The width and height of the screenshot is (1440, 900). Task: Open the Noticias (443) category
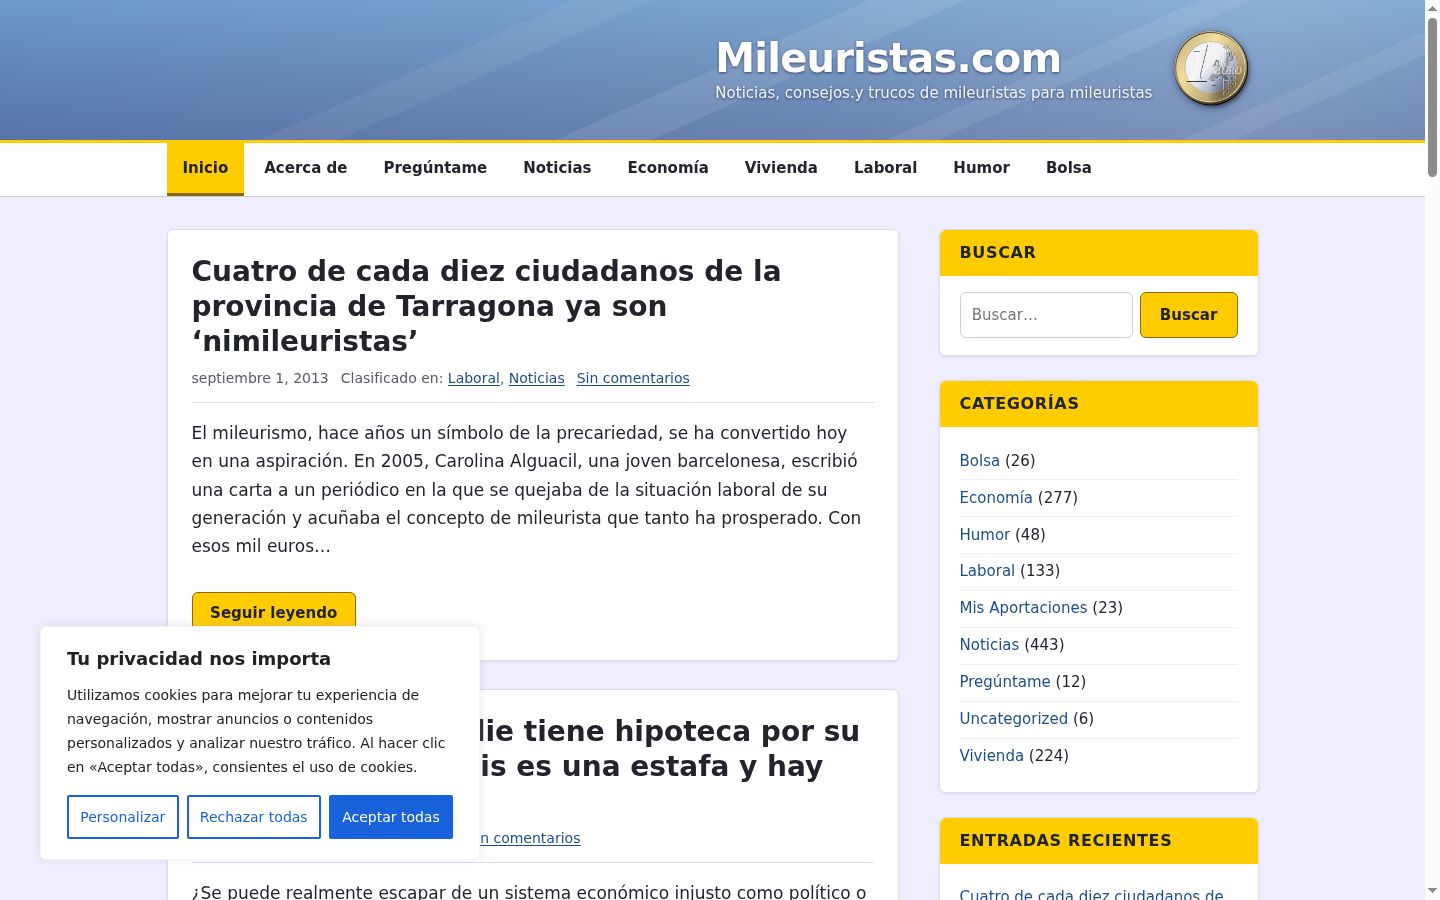point(989,645)
